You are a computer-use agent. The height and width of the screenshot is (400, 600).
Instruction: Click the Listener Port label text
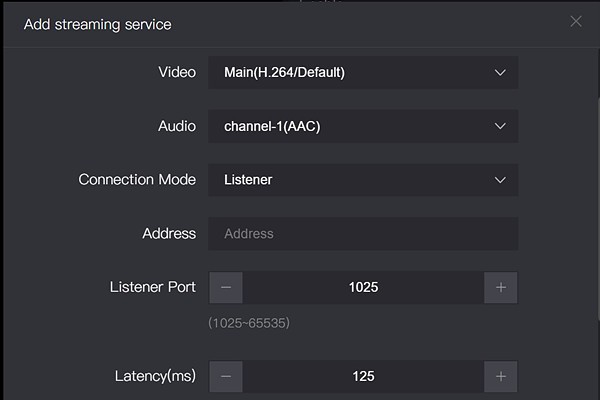(x=152, y=288)
